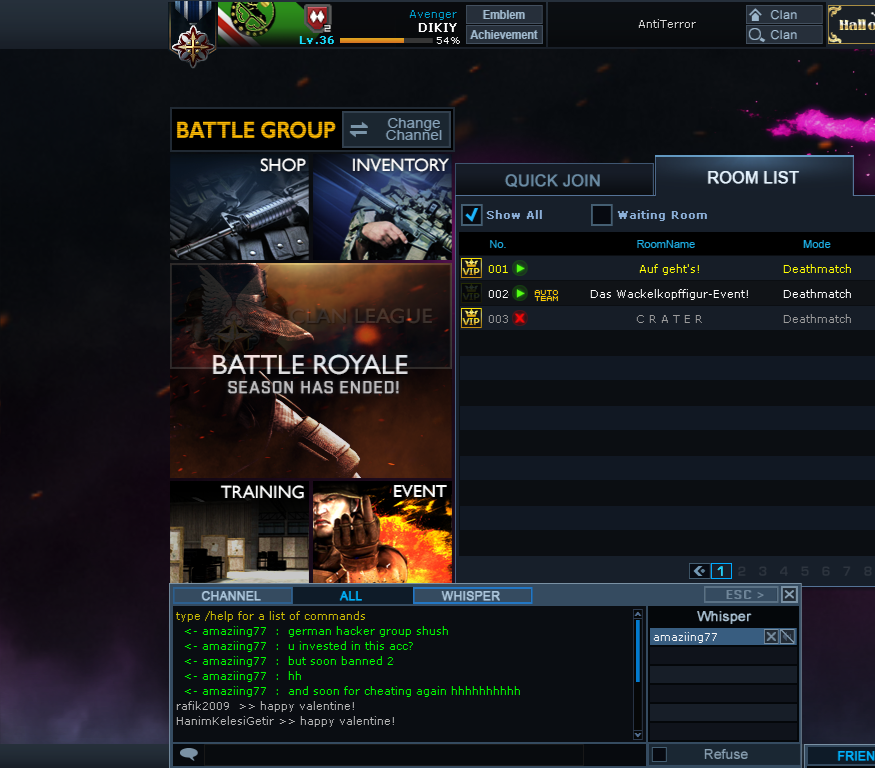Open the Inventory tile

pyautogui.click(x=382, y=207)
